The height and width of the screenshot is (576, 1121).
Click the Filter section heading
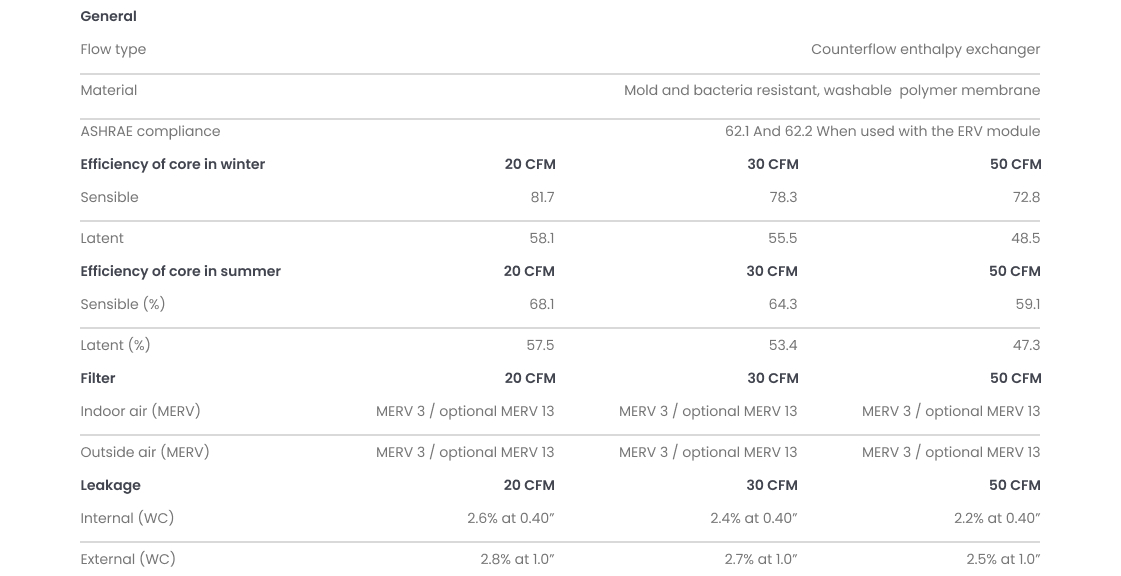(x=97, y=378)
